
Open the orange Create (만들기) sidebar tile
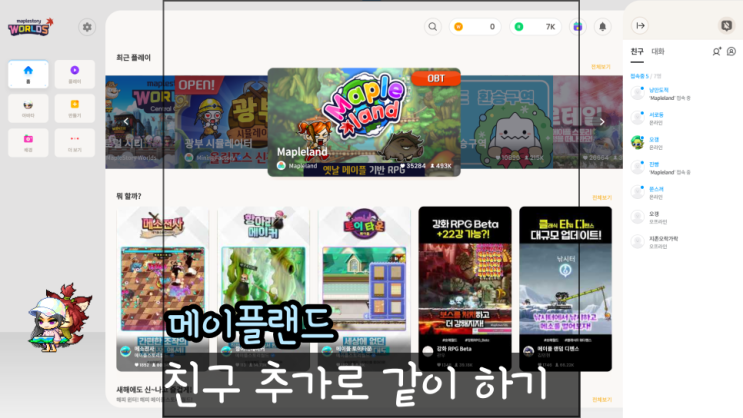click(x=75, y=109)
